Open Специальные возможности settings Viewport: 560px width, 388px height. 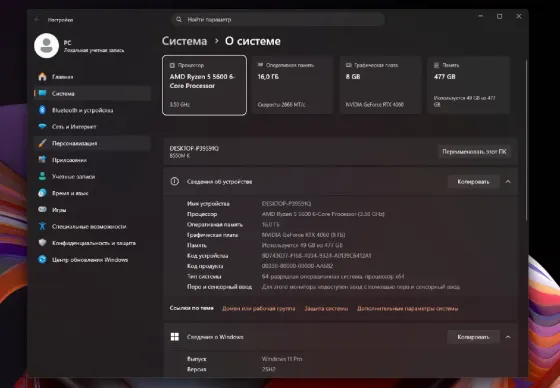[92, 226]
